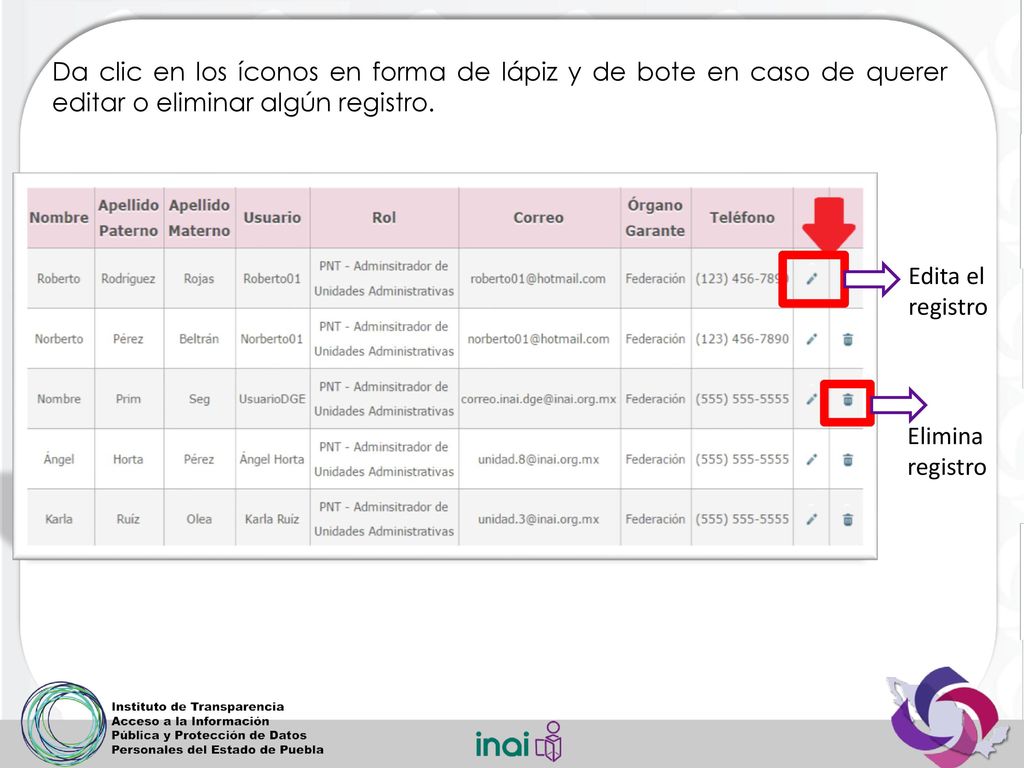Click Federación in Ángel Horta's row

click(655, 459)
